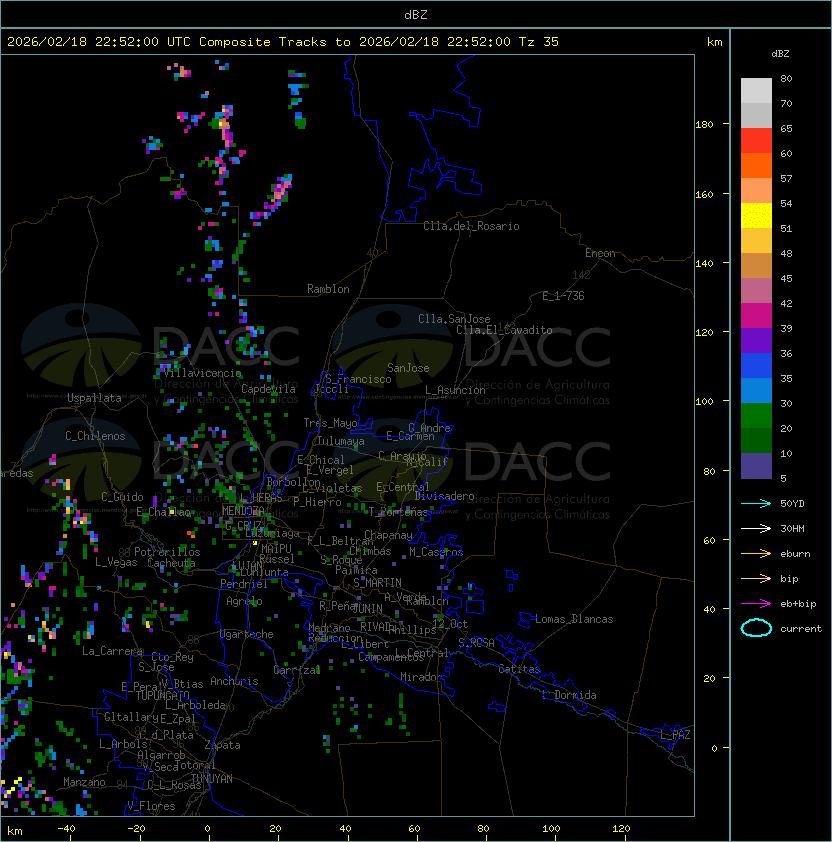The width and height of the screenshot is (832, 842).
Task: Click the 'dBZ' heading above the color scale
Action: (x=780, y=54)
